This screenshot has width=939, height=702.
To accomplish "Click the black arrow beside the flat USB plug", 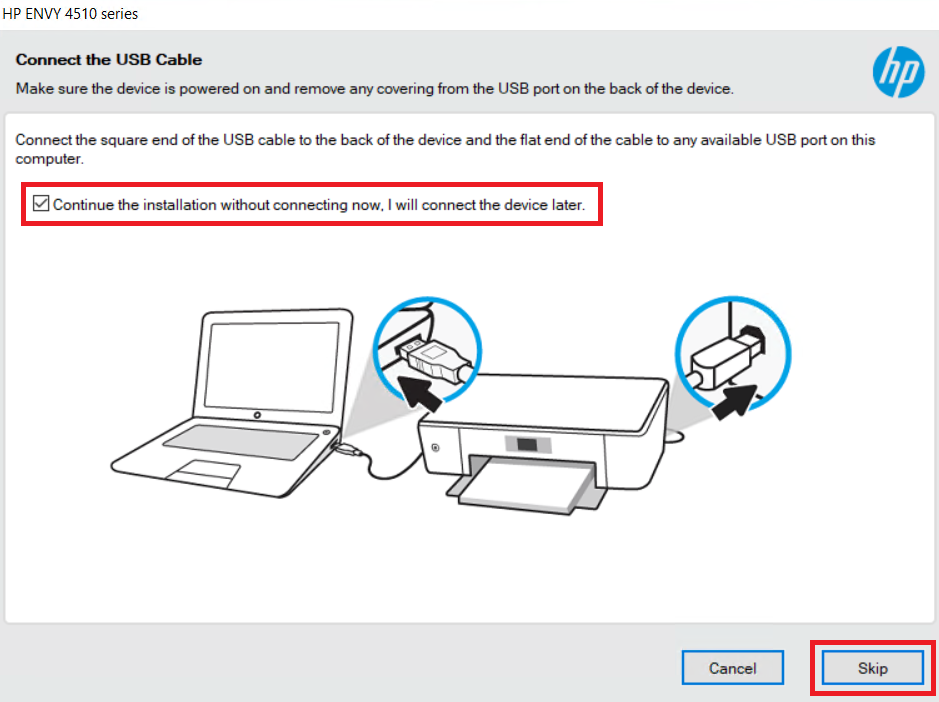I will pyautogui.click(x=420, y=392).
